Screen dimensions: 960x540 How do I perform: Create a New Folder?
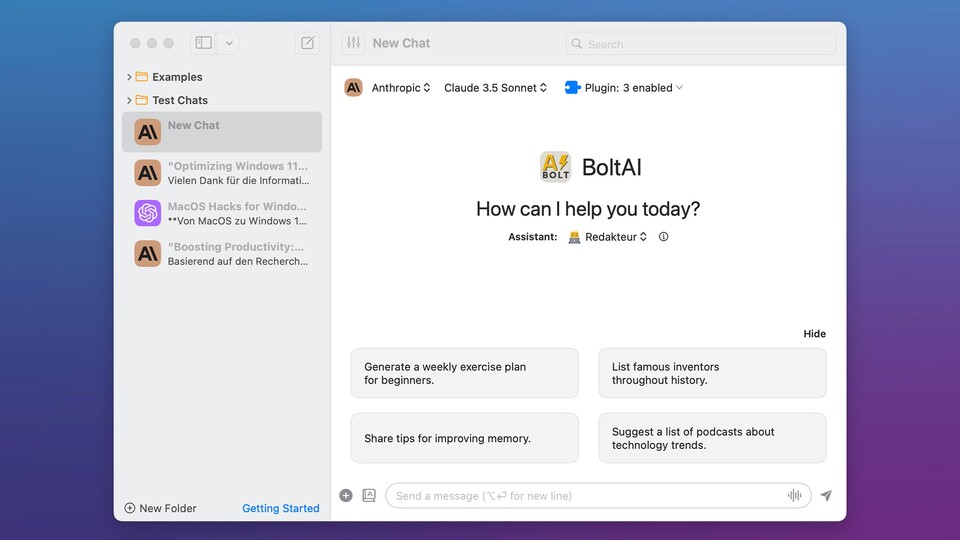[160, 508]
